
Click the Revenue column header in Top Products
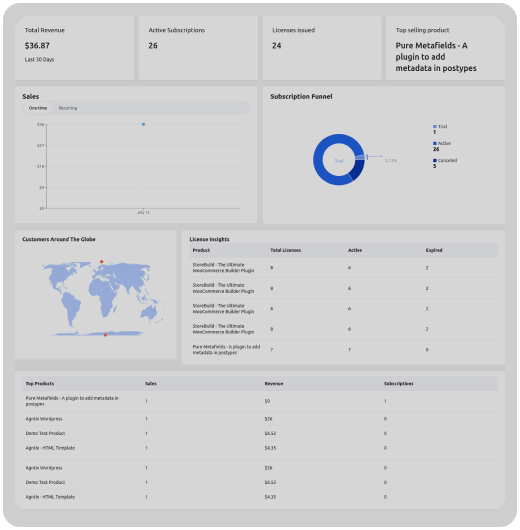(274, 384)
